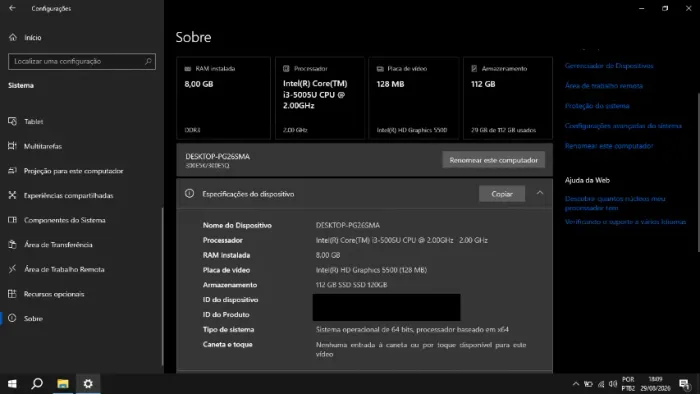700x394 pixels.
Task: Copy device specifications with Copiar
Action: click(502, 194)
